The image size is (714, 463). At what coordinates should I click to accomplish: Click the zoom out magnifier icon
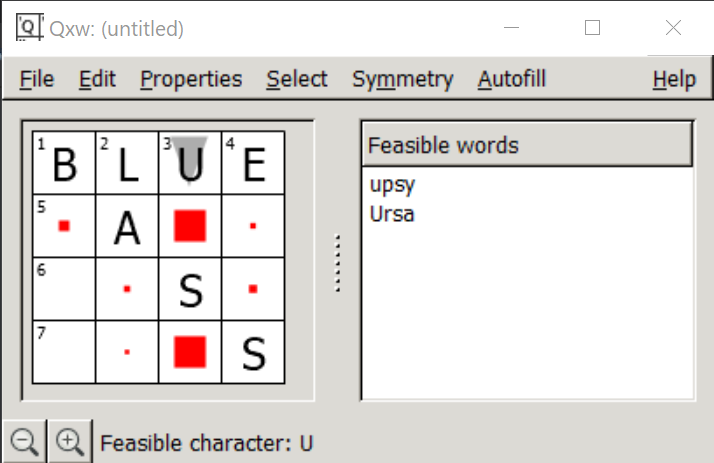pos(24,442)
